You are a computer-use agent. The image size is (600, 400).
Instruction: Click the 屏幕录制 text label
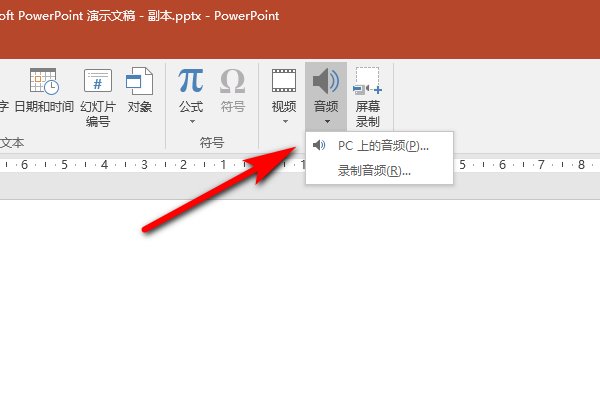[x=367, y=114]
